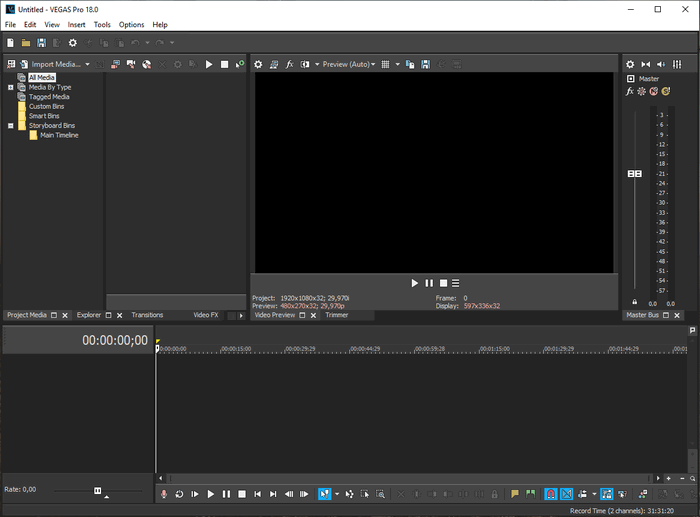Open Video Output FX icon
700x517 pixels.
coord(289,64)
